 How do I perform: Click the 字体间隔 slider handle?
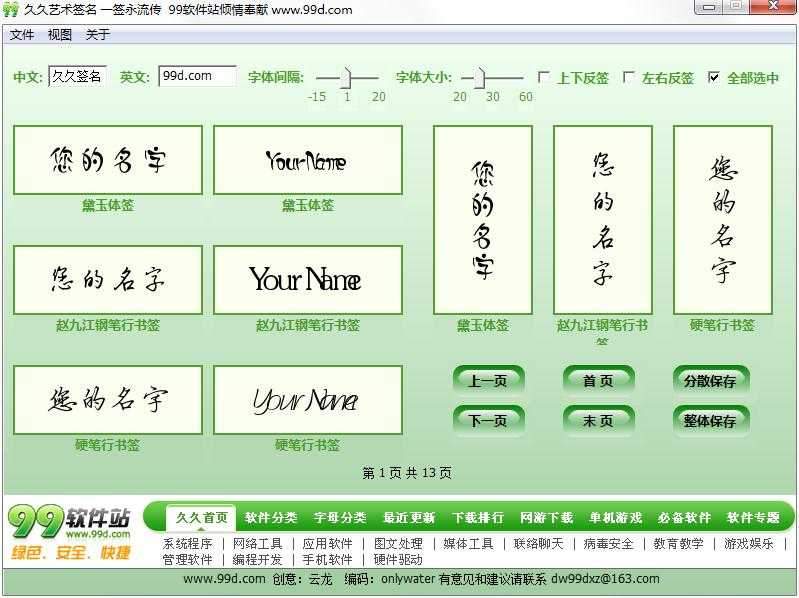tap(347, 78)
